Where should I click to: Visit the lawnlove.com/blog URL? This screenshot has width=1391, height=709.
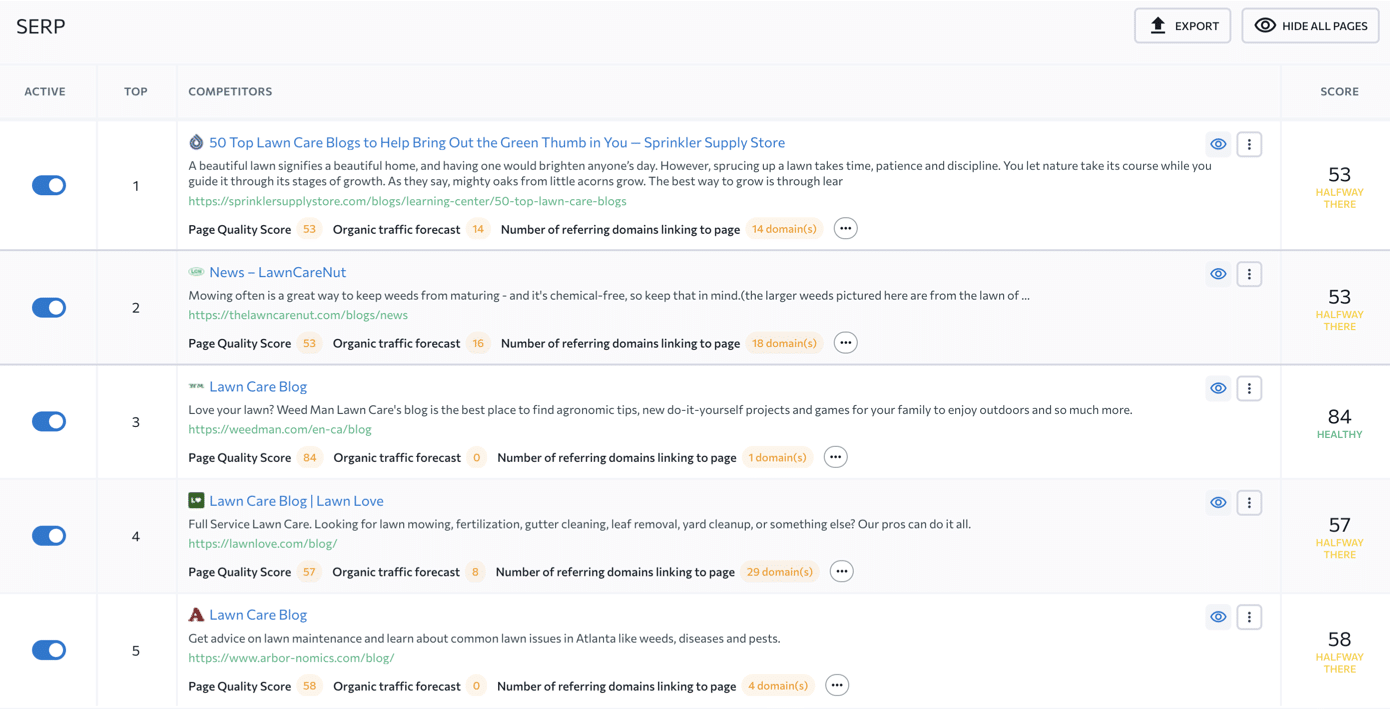pyautogui.click(x=263, y=544)
